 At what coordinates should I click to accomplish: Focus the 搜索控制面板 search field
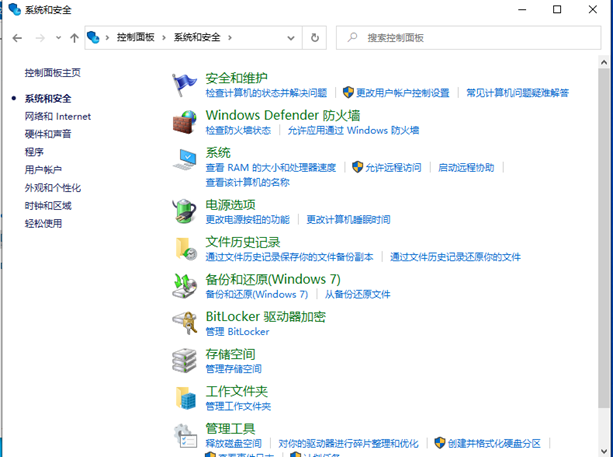click(x=468, y=38)
